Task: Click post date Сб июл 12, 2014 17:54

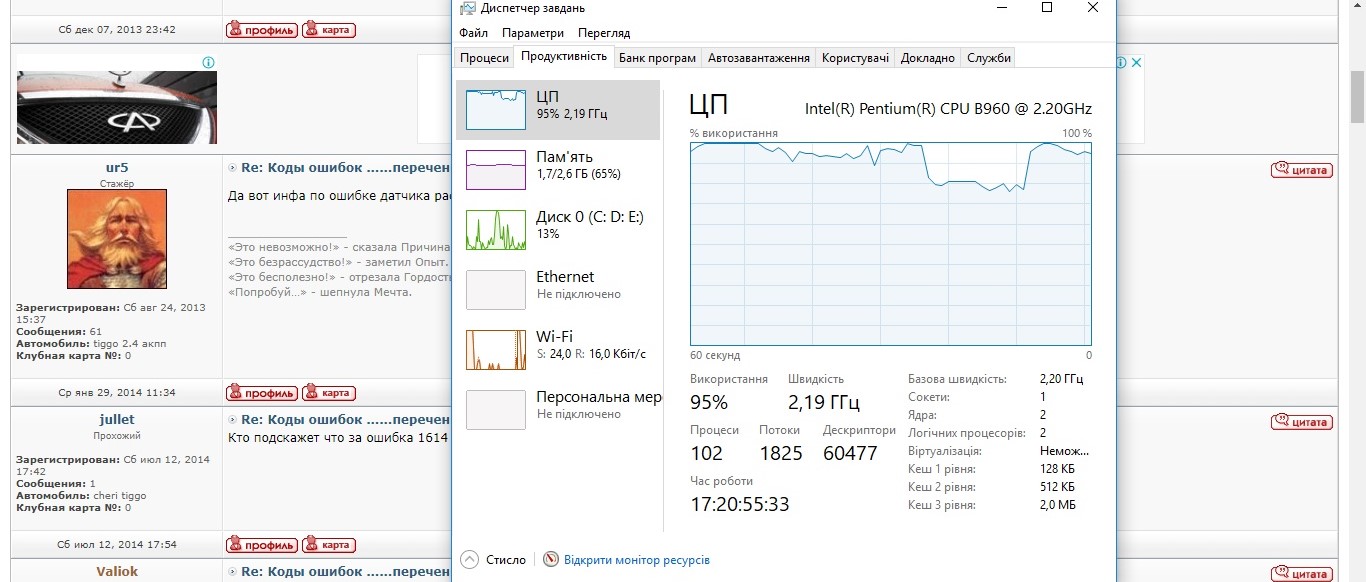Action: click(x=117, y=545)
